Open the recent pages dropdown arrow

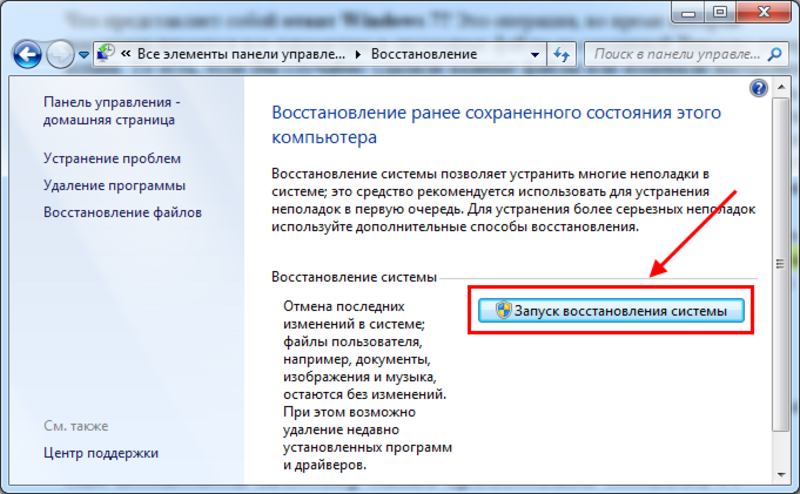[84, 55]
